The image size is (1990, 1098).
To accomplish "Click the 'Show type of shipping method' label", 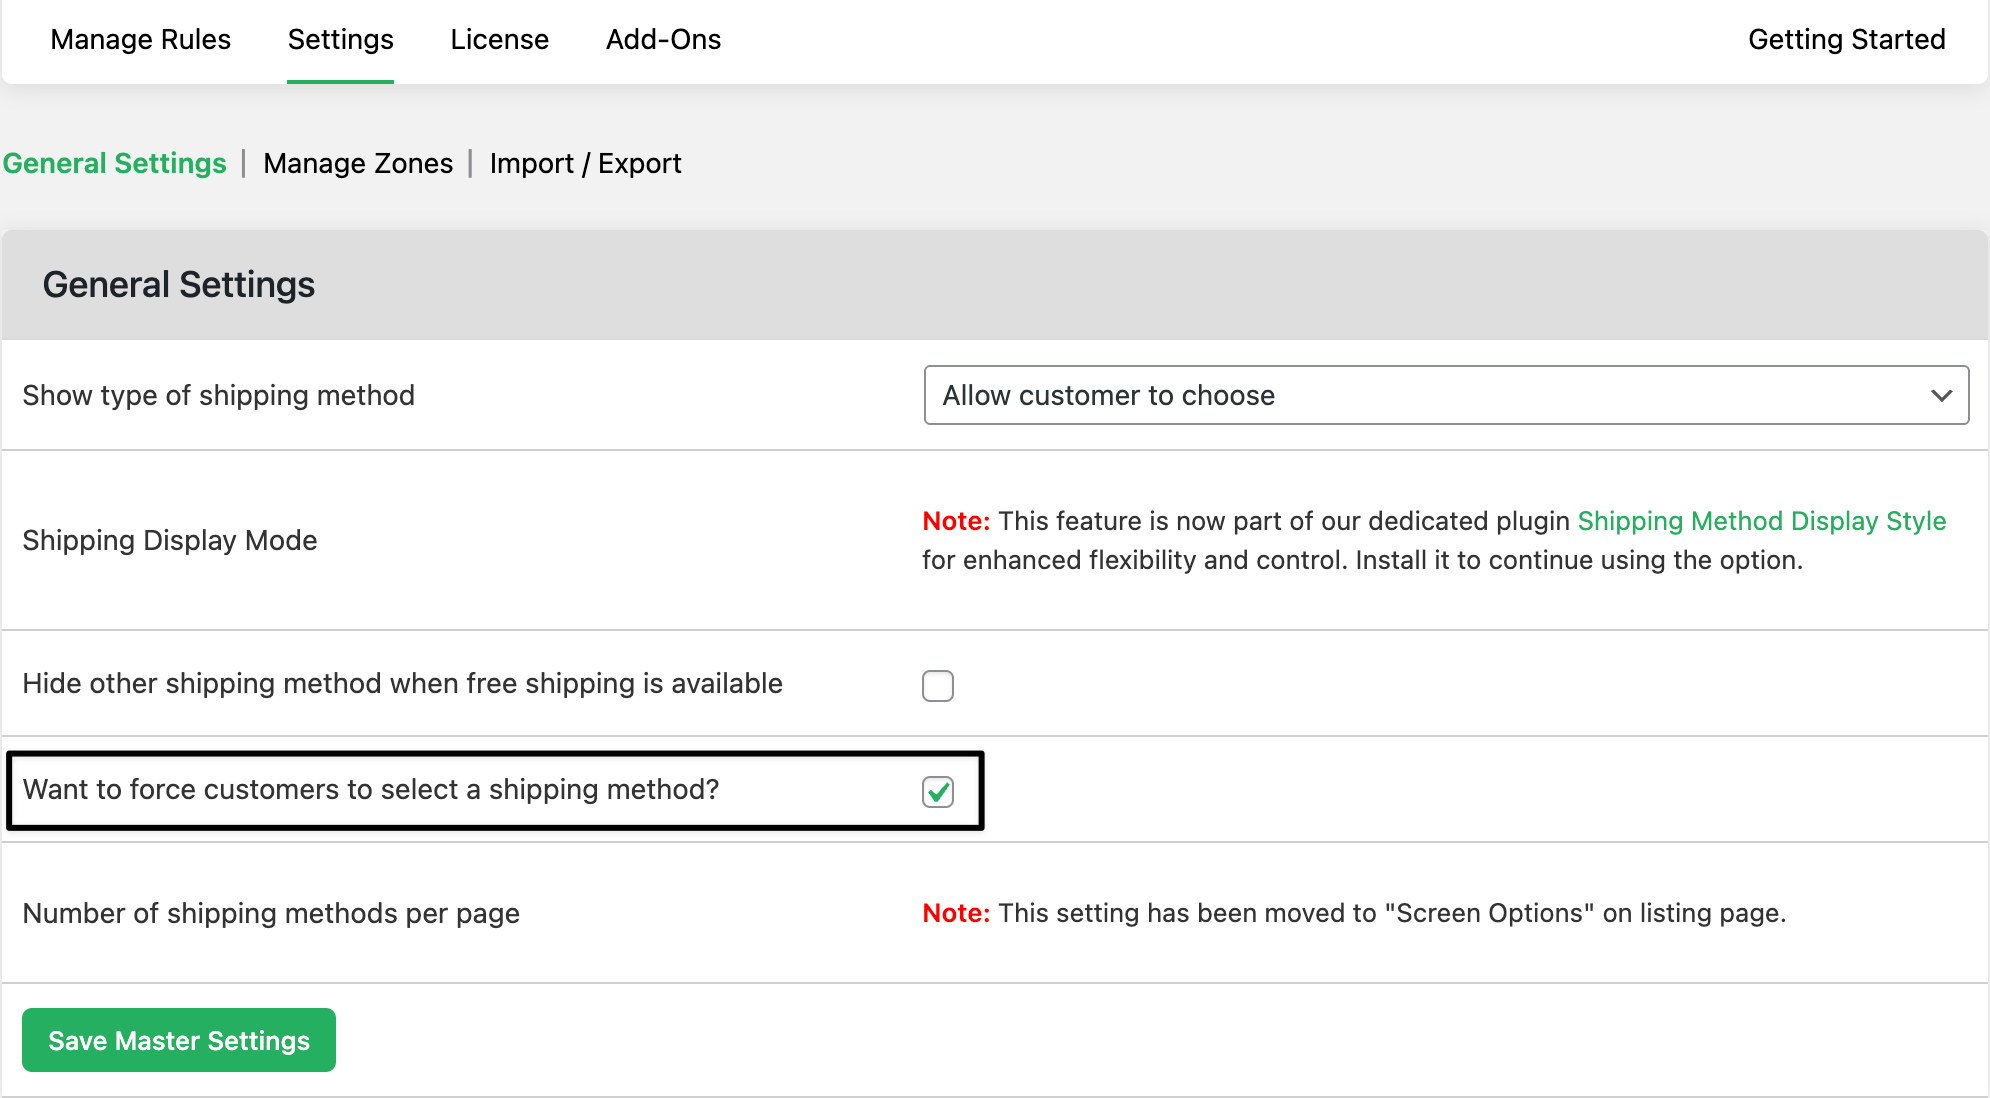I will 218,395.
